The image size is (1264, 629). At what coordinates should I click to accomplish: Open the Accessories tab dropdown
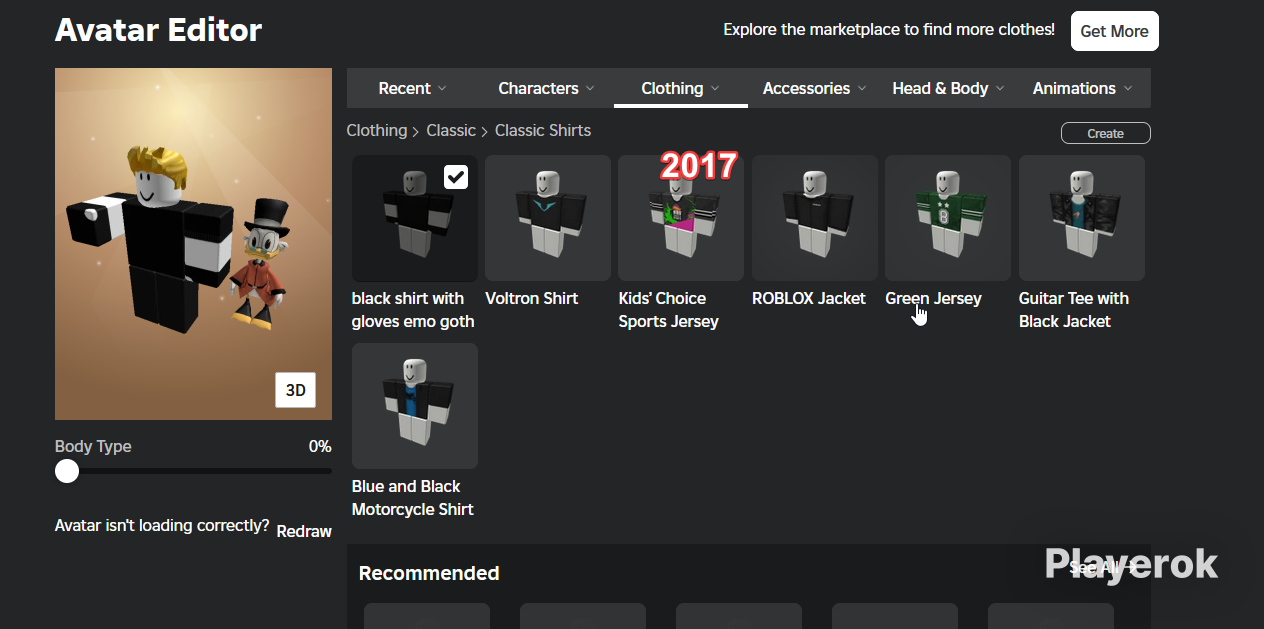(x=814, y=88)
